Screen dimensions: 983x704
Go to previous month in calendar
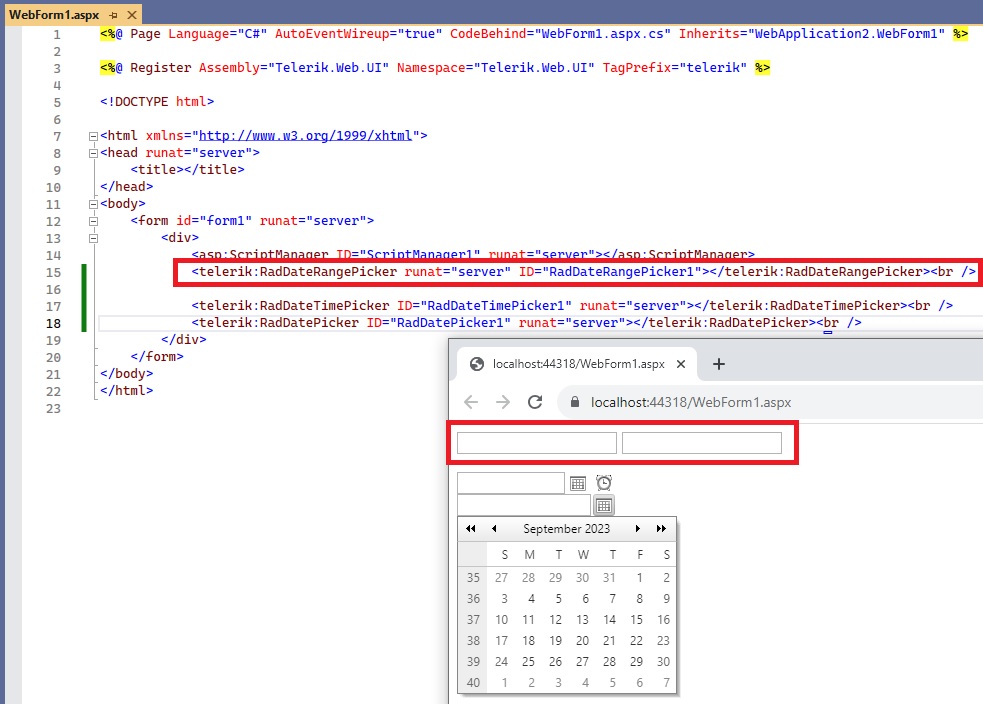tap(494, 529)
